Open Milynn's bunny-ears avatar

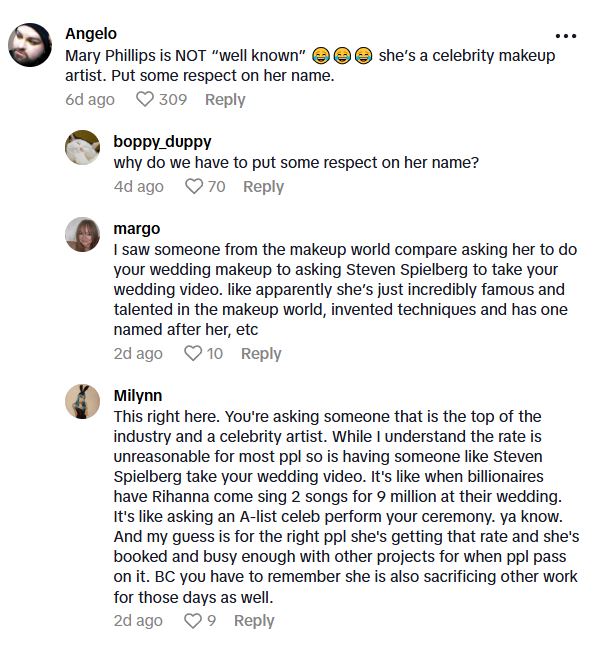83,401
